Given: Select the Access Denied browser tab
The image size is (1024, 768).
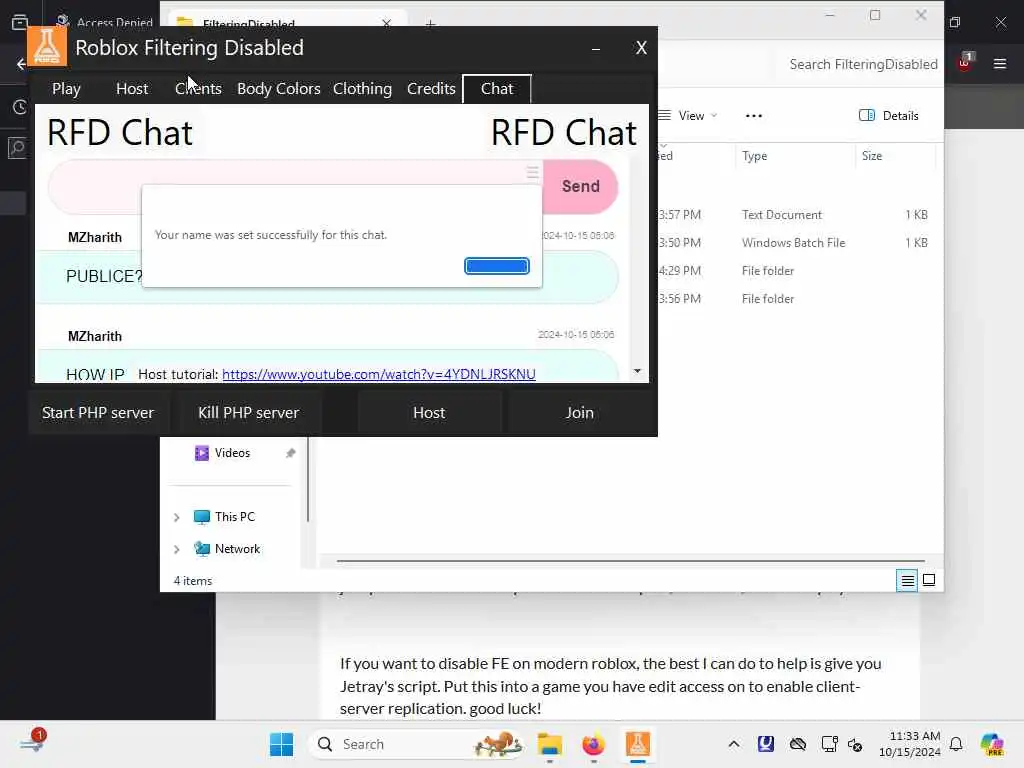Looking at the screenshot, I should pos(103,22).
